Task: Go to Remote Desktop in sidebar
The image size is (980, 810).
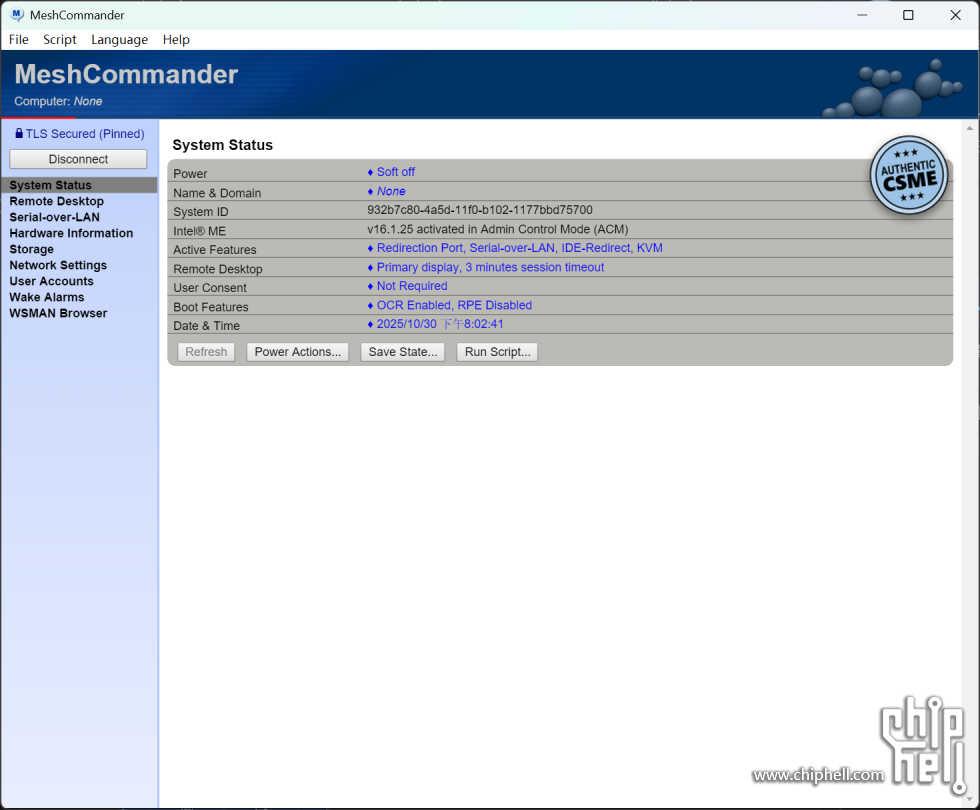Action: (x=57, y=201)
